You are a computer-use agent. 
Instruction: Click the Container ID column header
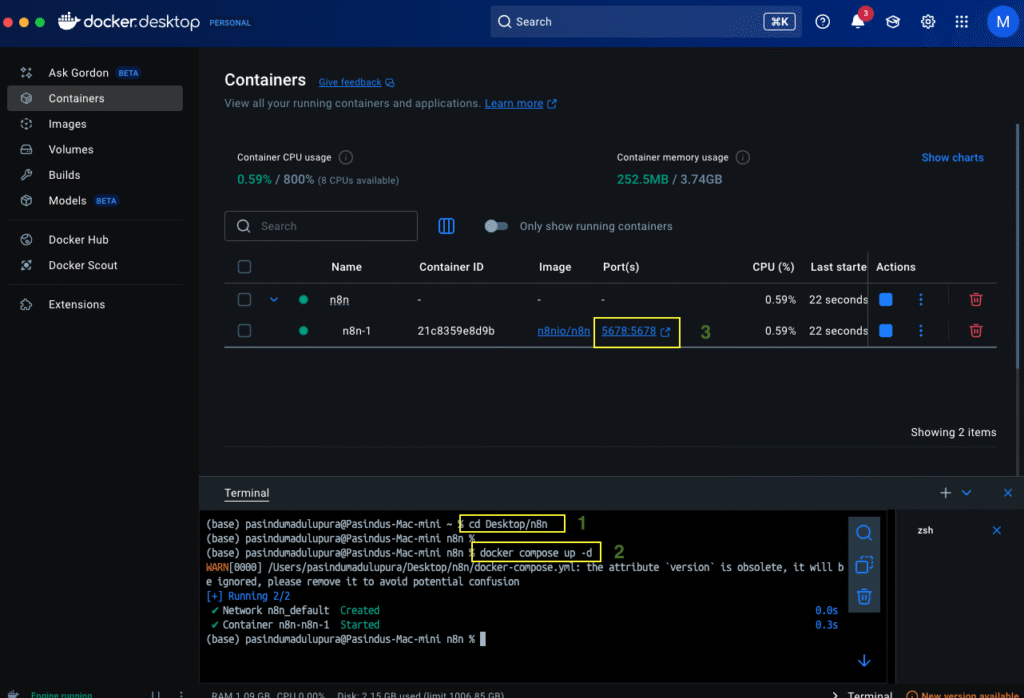[451, 266]
